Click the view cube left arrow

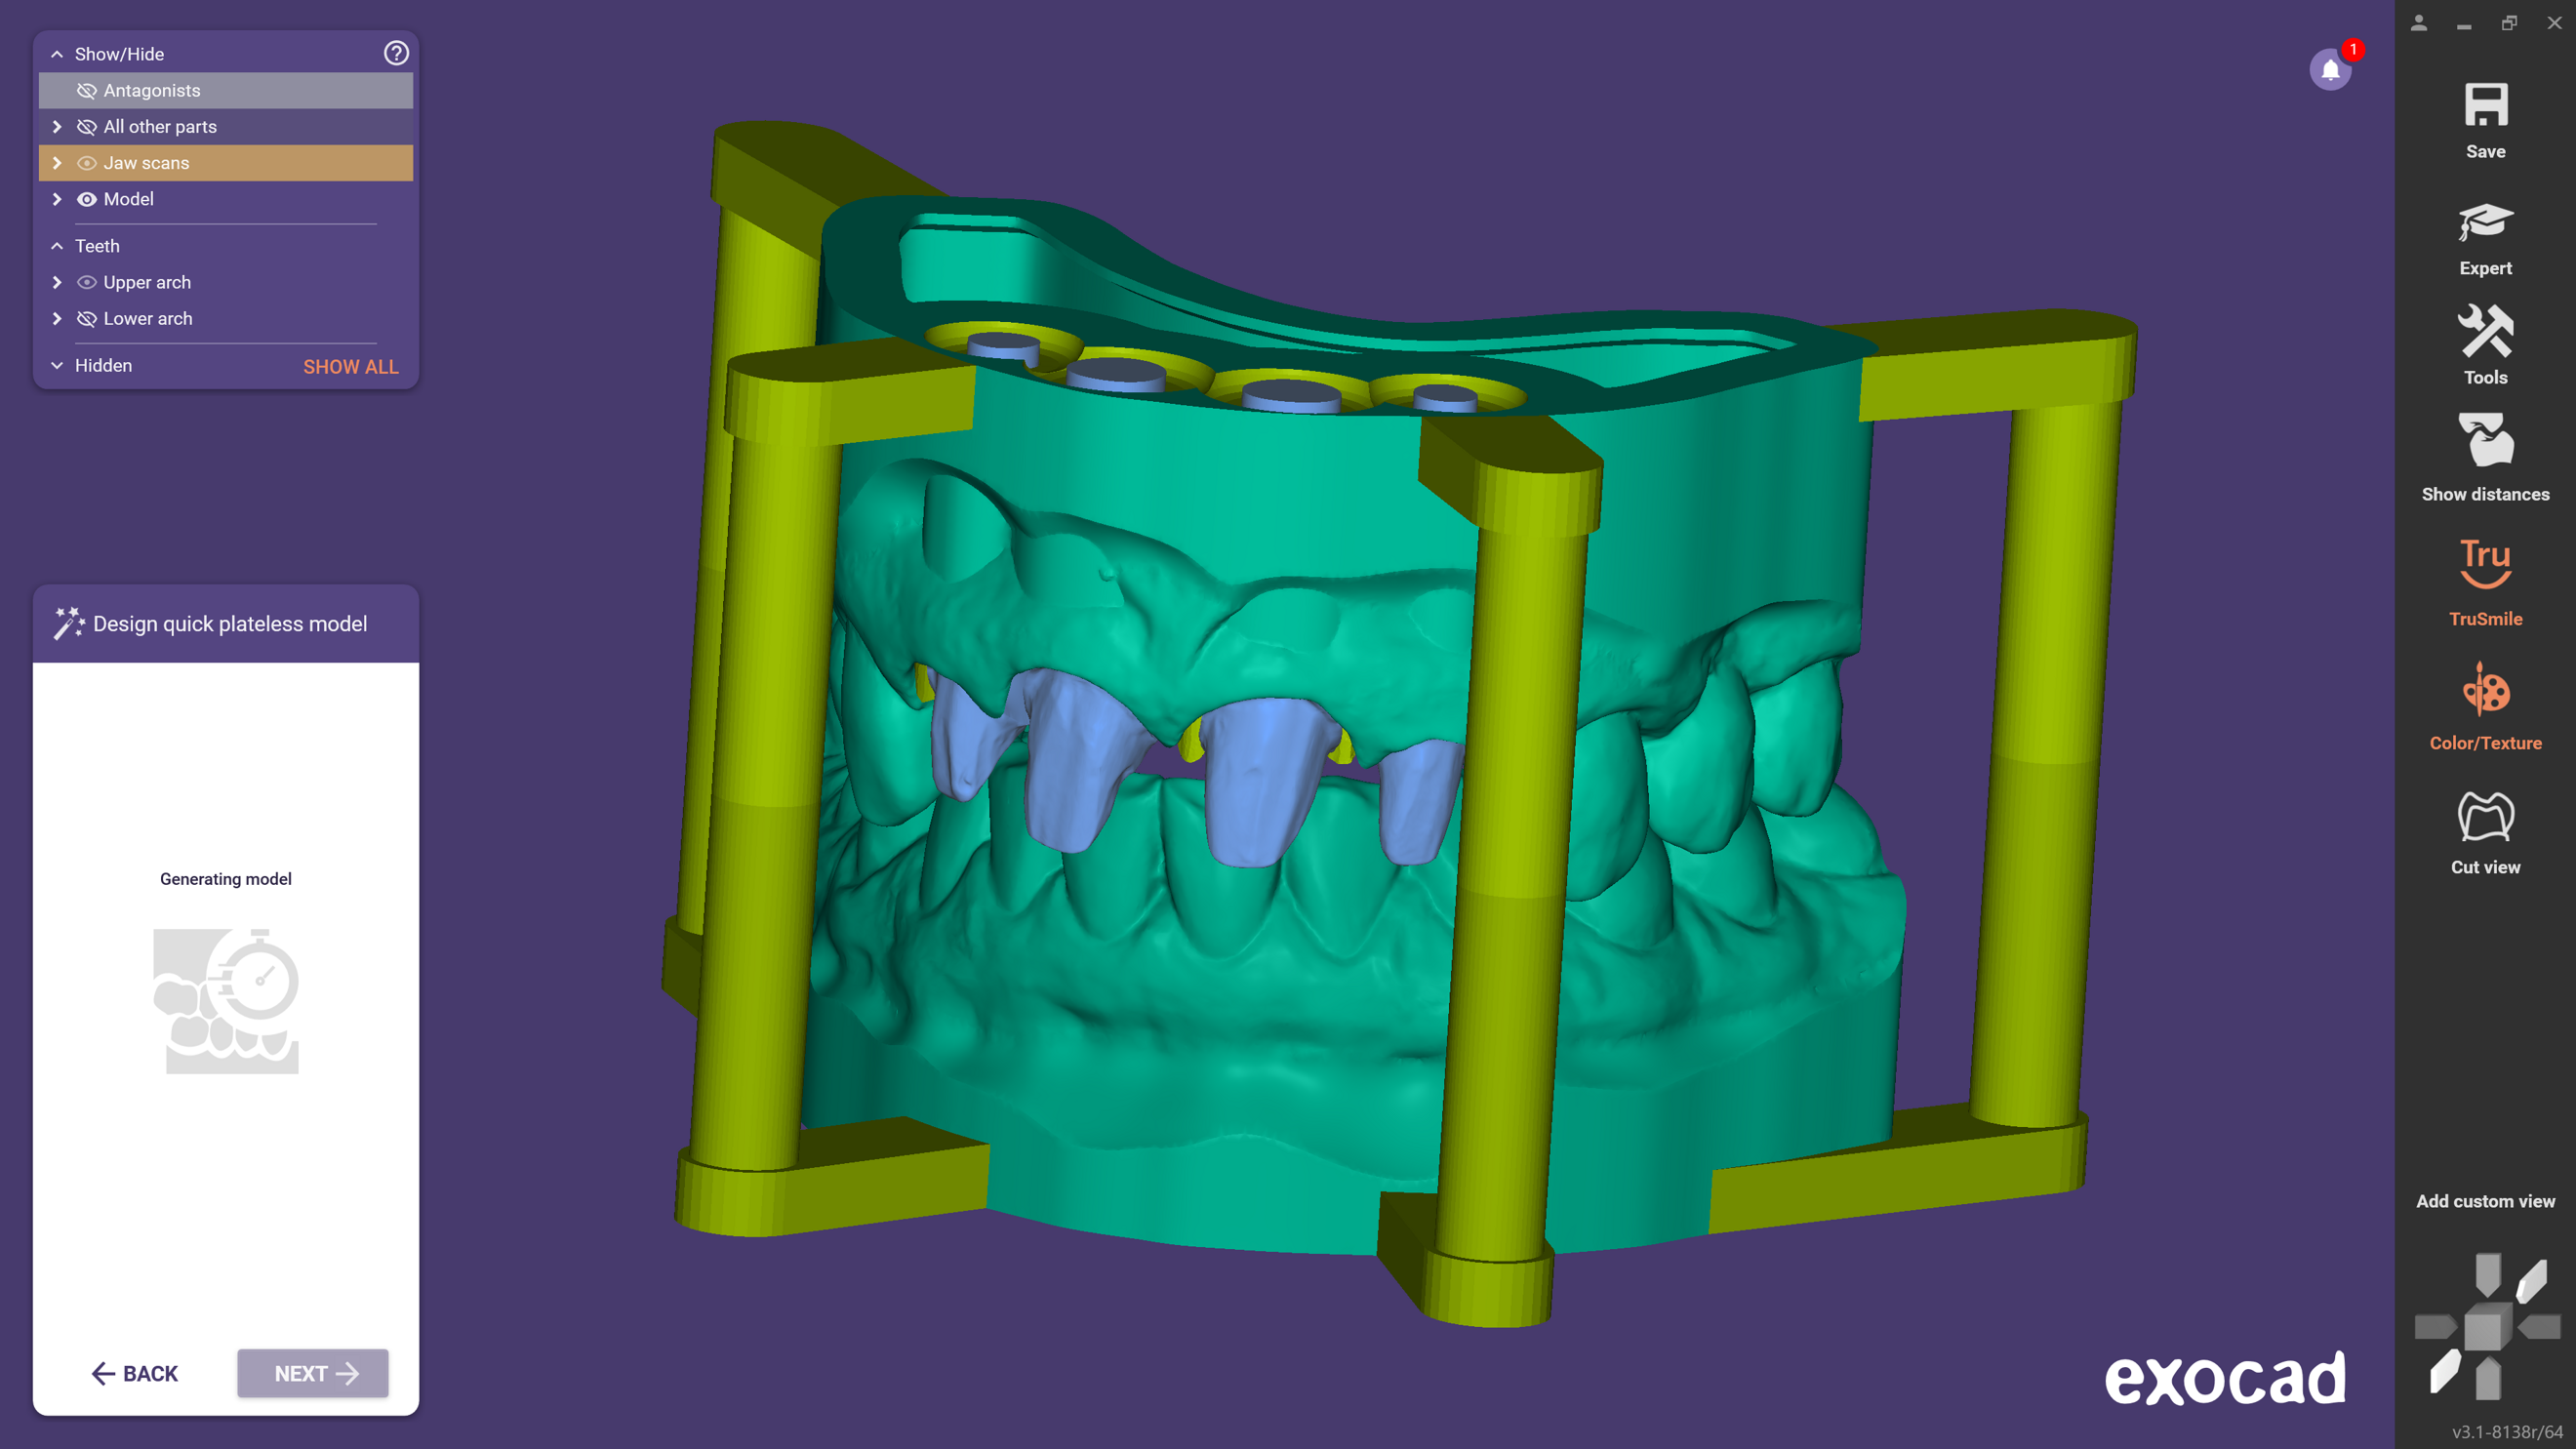tap(2435, 1327)
